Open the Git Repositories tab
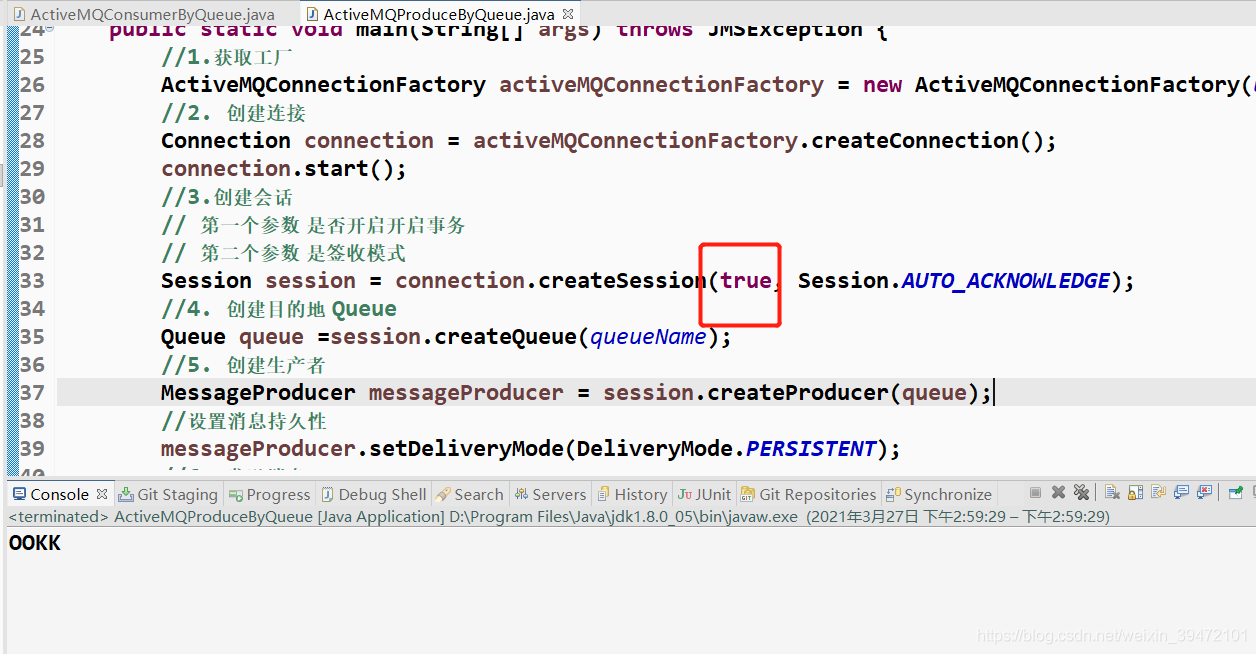Image resolution: width=1256 pixels, height=654 pixels. pyautogui.click(x=810, y=494)
